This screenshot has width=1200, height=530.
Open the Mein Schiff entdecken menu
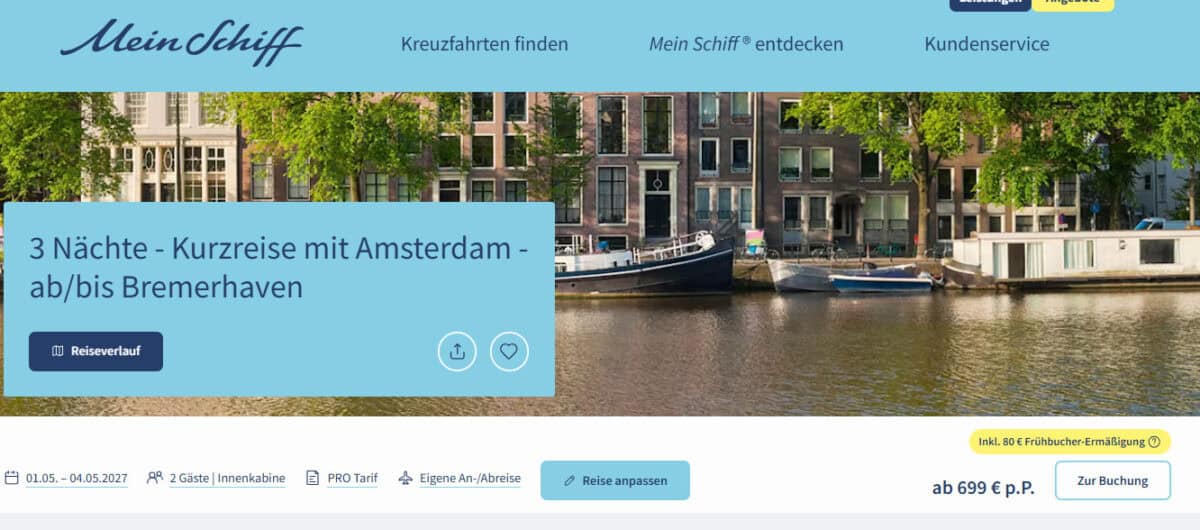[746, 44]
